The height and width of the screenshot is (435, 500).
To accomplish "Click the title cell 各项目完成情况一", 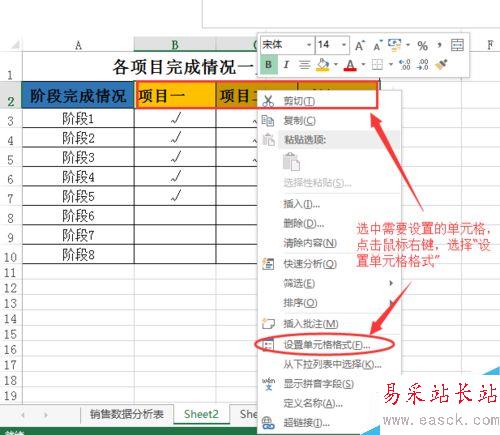I will coord(182,67).
